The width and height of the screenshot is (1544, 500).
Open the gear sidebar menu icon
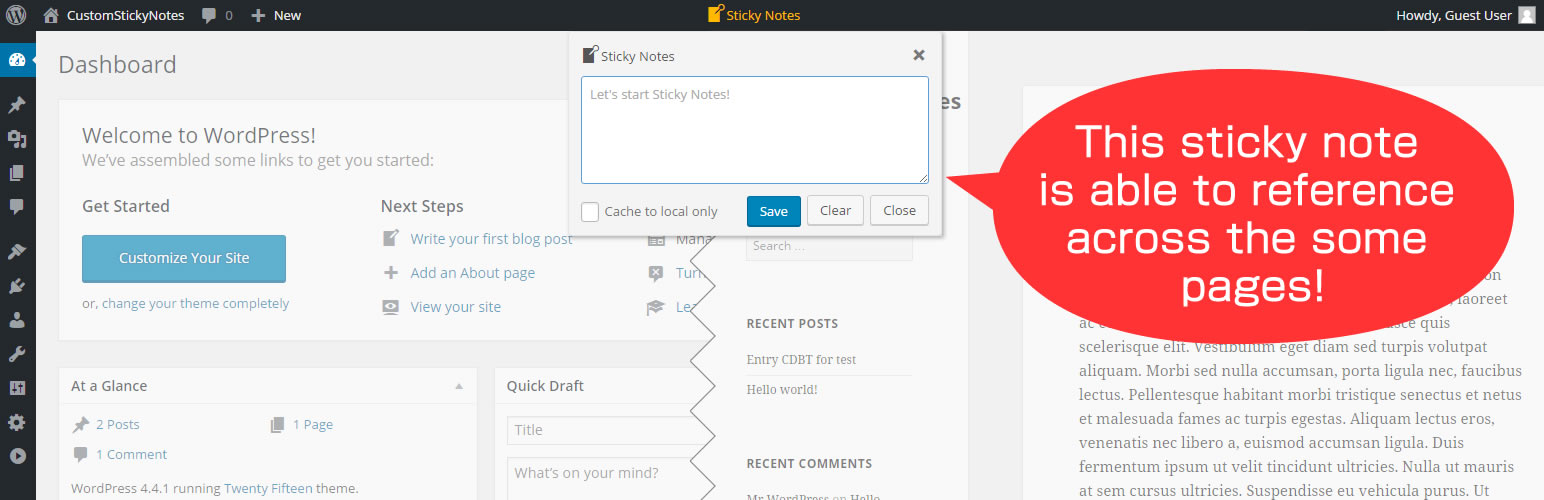point(17,422)
